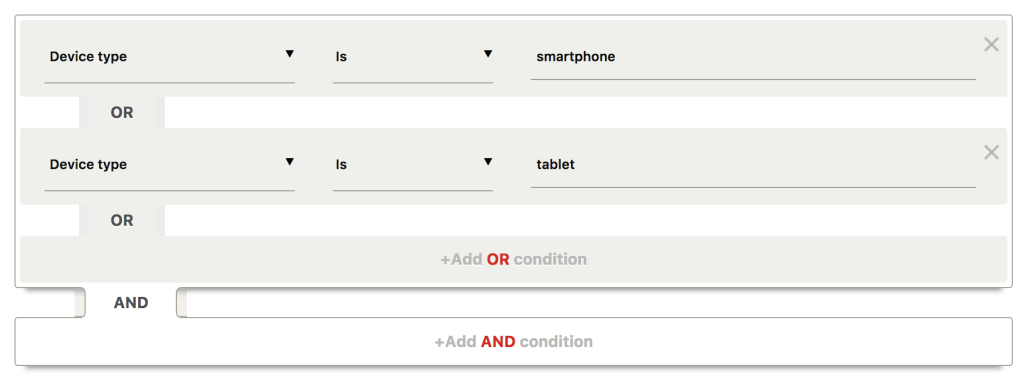Viewport: 1024px width, 386px height.
Task: Delete the tablet condition with its X
Action: pos(991,152)
